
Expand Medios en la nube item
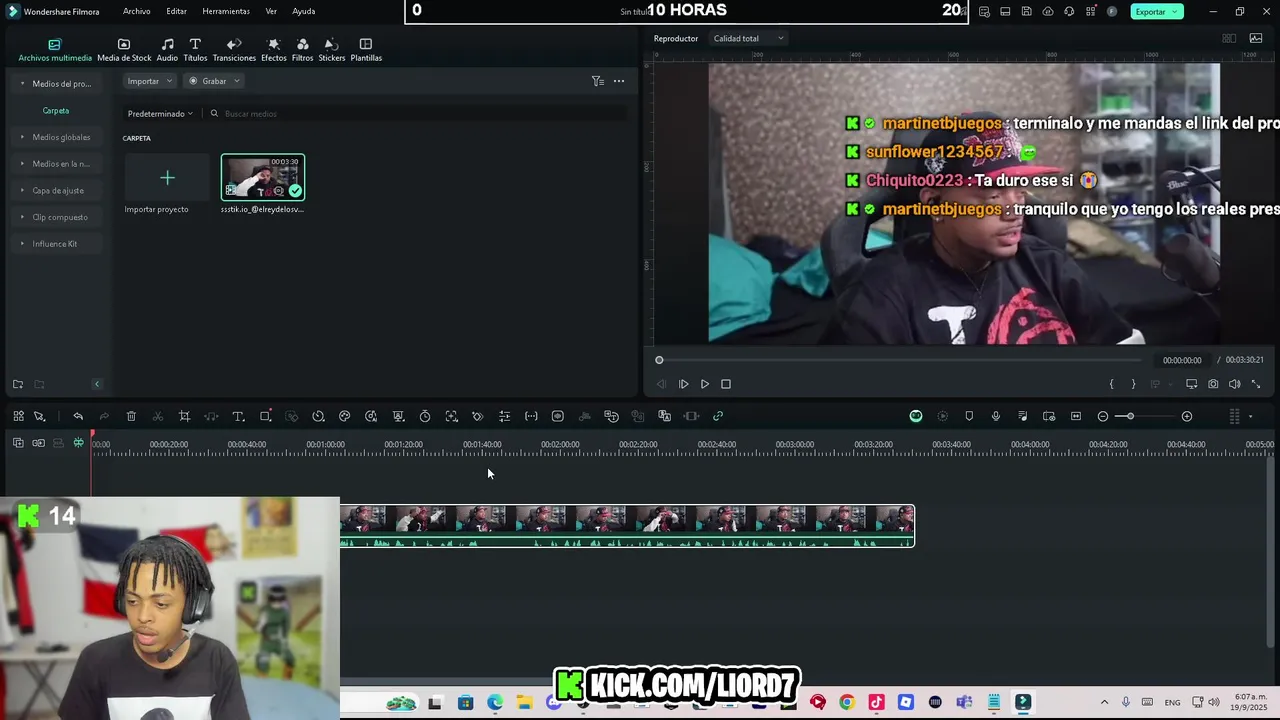pyautogui.click(x=57, y=164)
